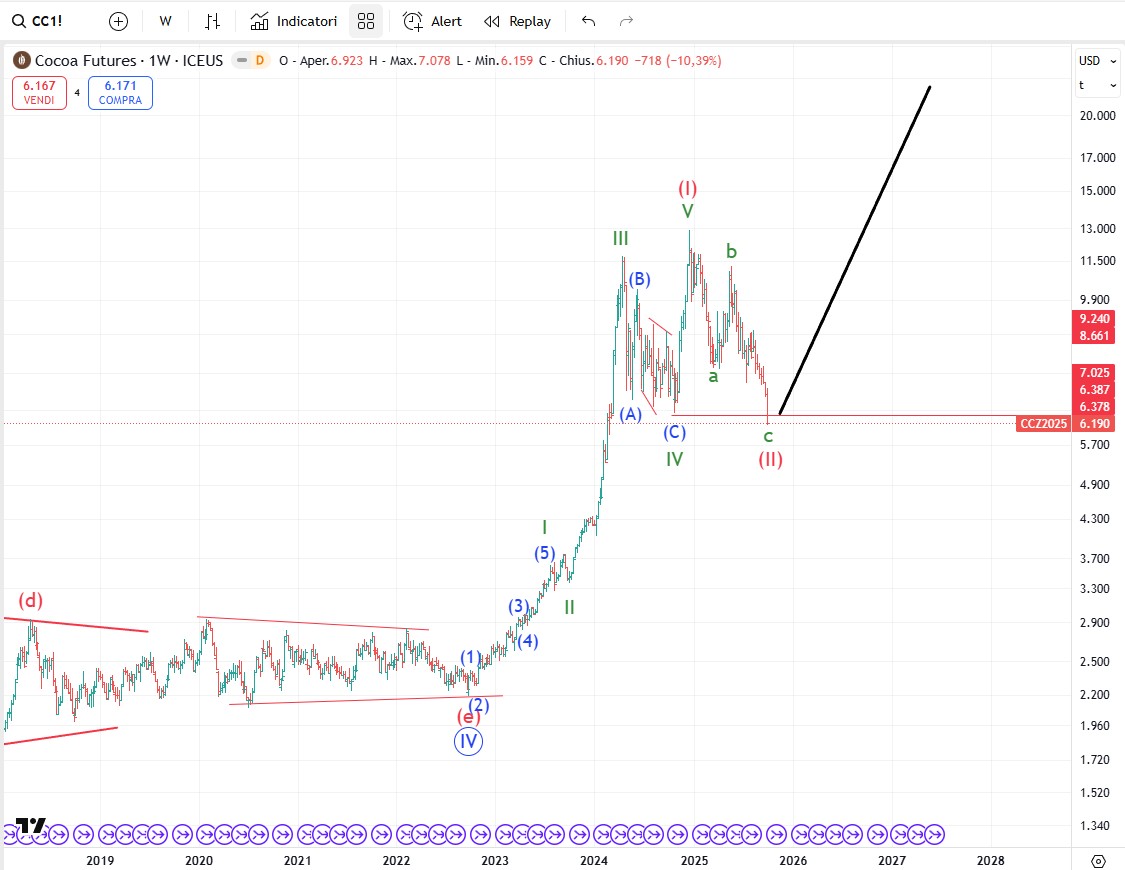
Task: Open the W timeframe interval selector
Action: (x=165, y=21)
